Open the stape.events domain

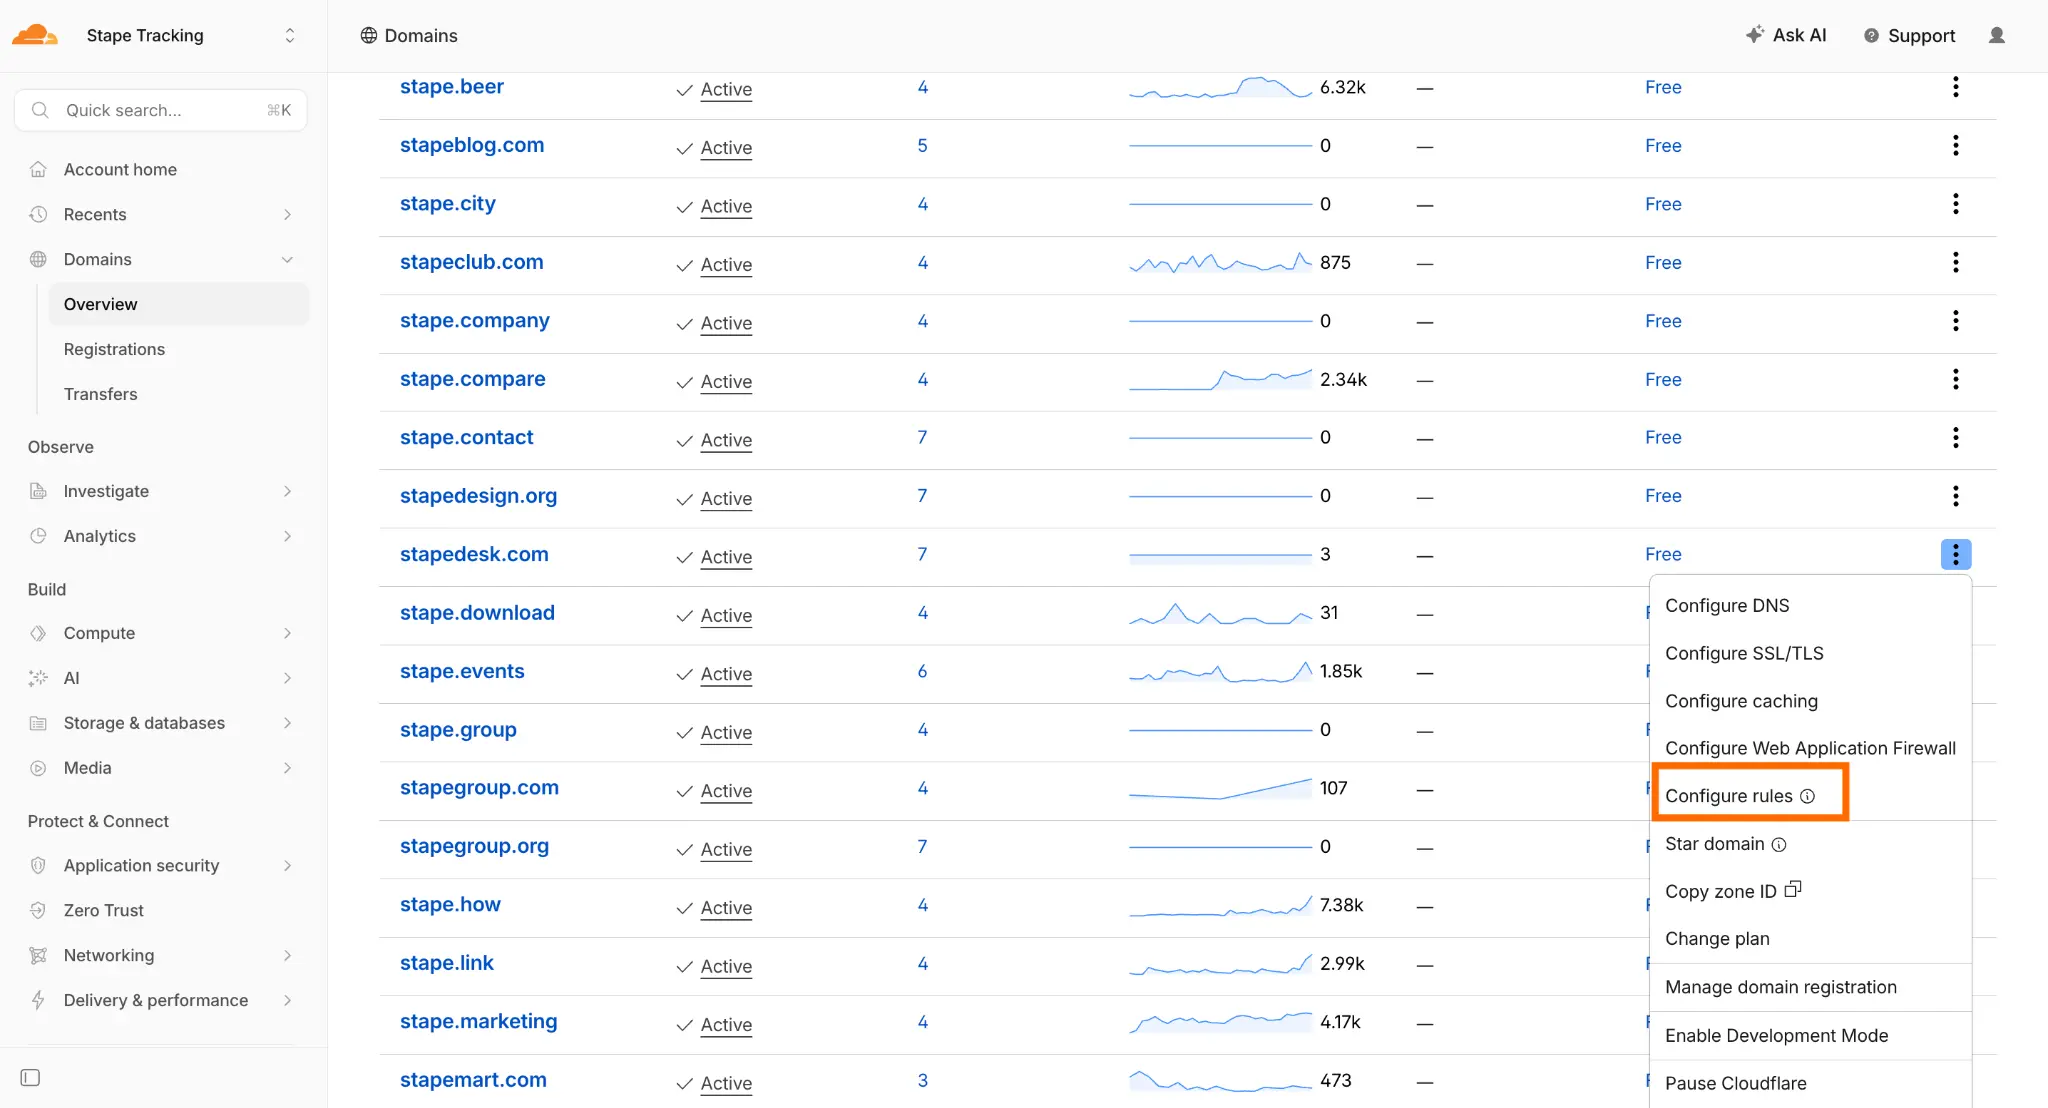point(462,671)
